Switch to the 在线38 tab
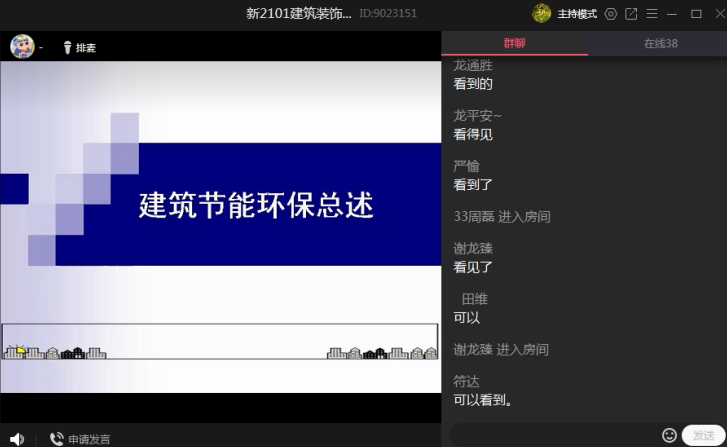Image resolution: width=727 pixels, height=447 pixels. [660, 44]
